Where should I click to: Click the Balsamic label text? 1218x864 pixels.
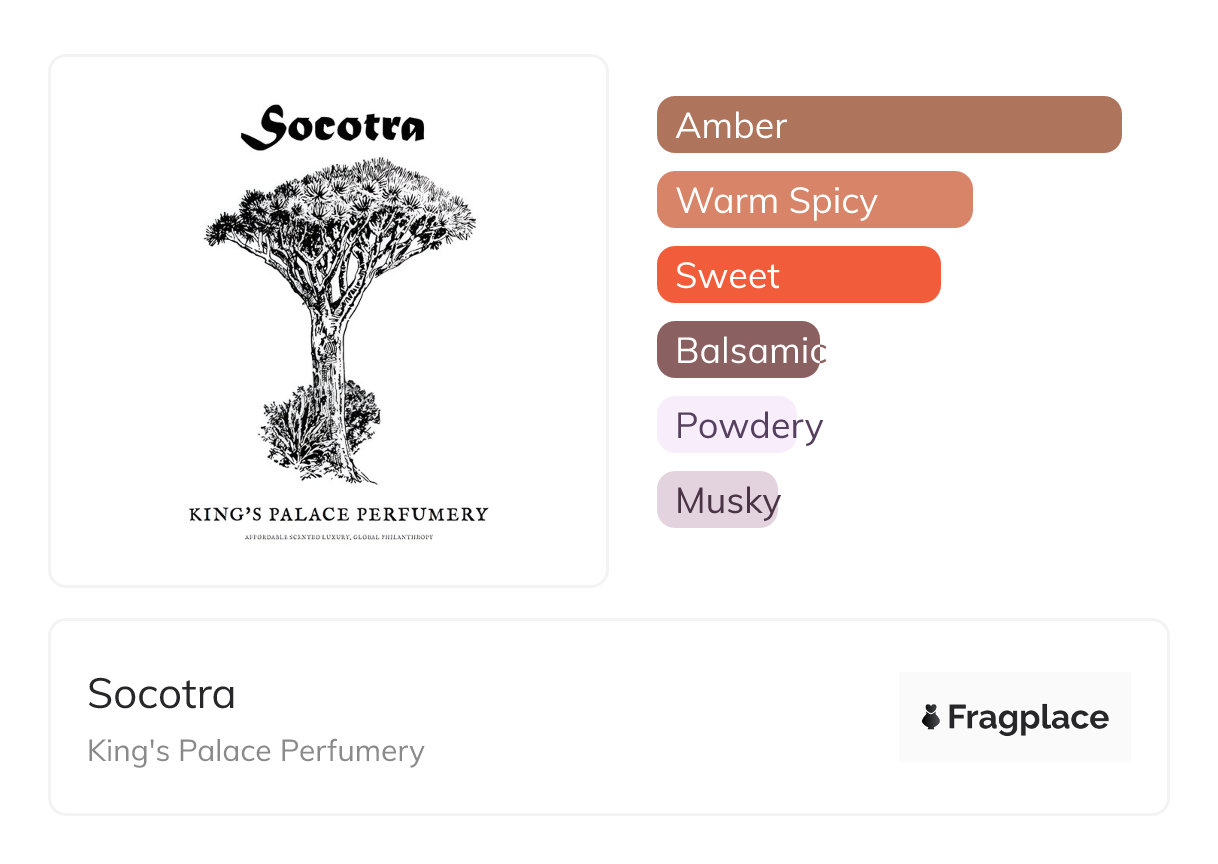click(x=749, y=351)
